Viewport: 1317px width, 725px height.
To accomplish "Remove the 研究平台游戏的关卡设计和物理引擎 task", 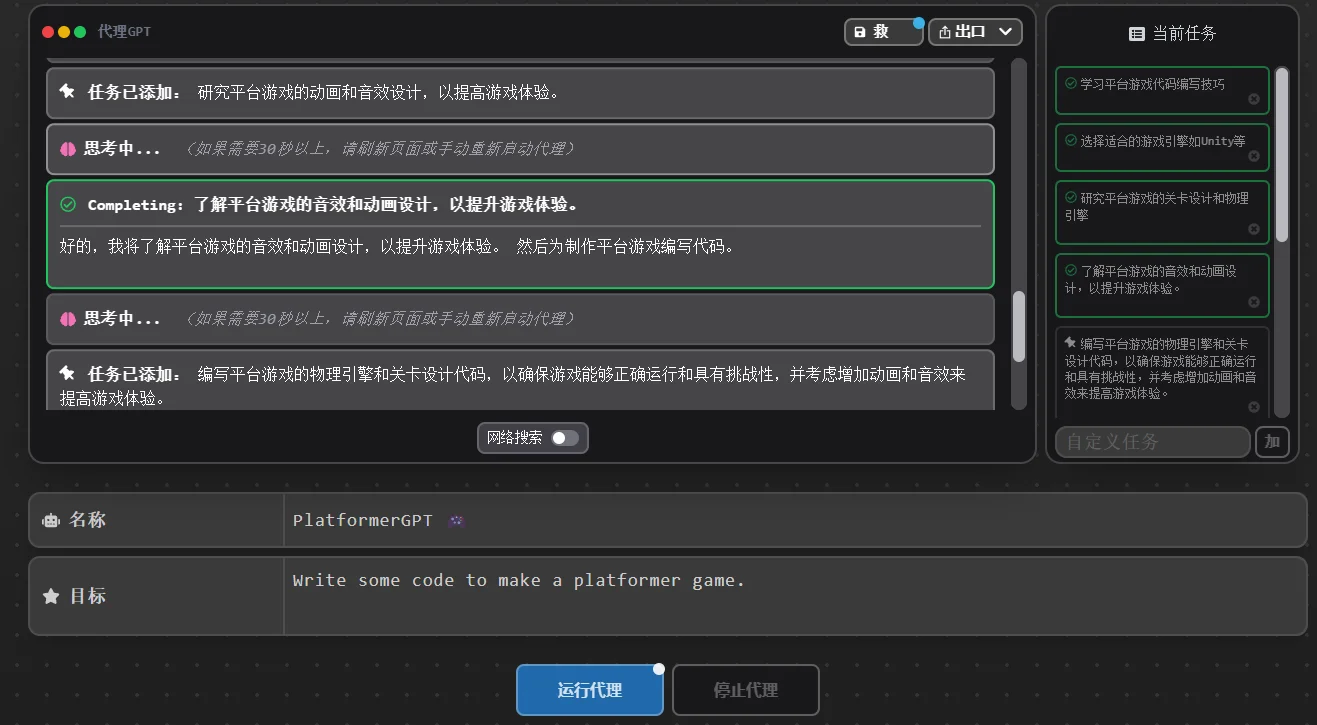I will (1254, 229).
